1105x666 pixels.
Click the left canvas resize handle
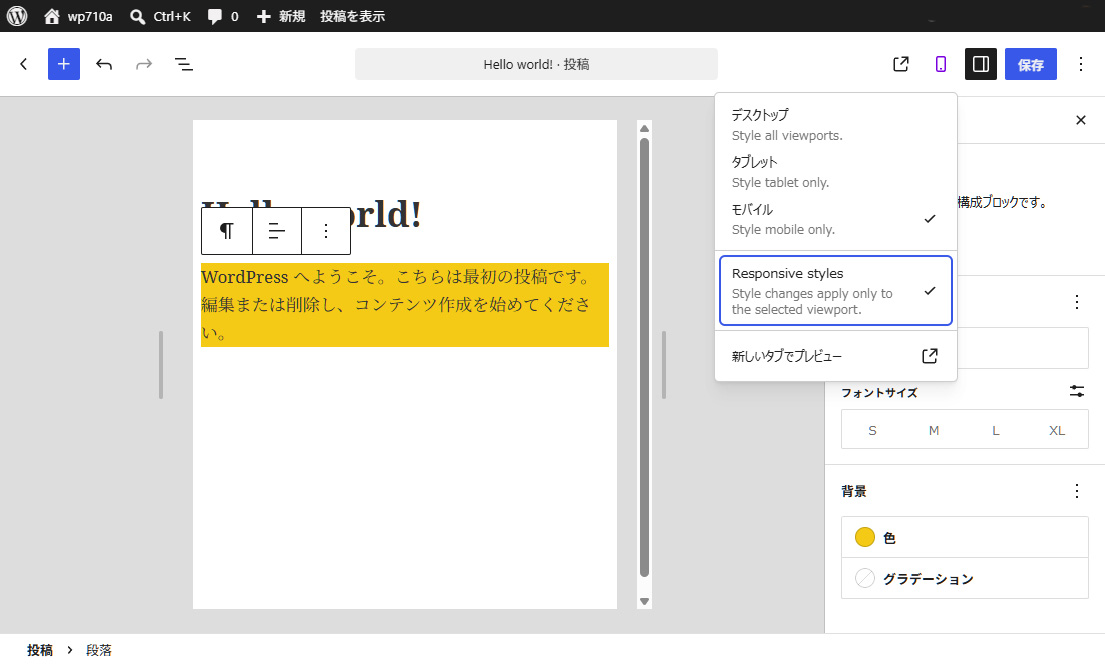coord(161,364)
